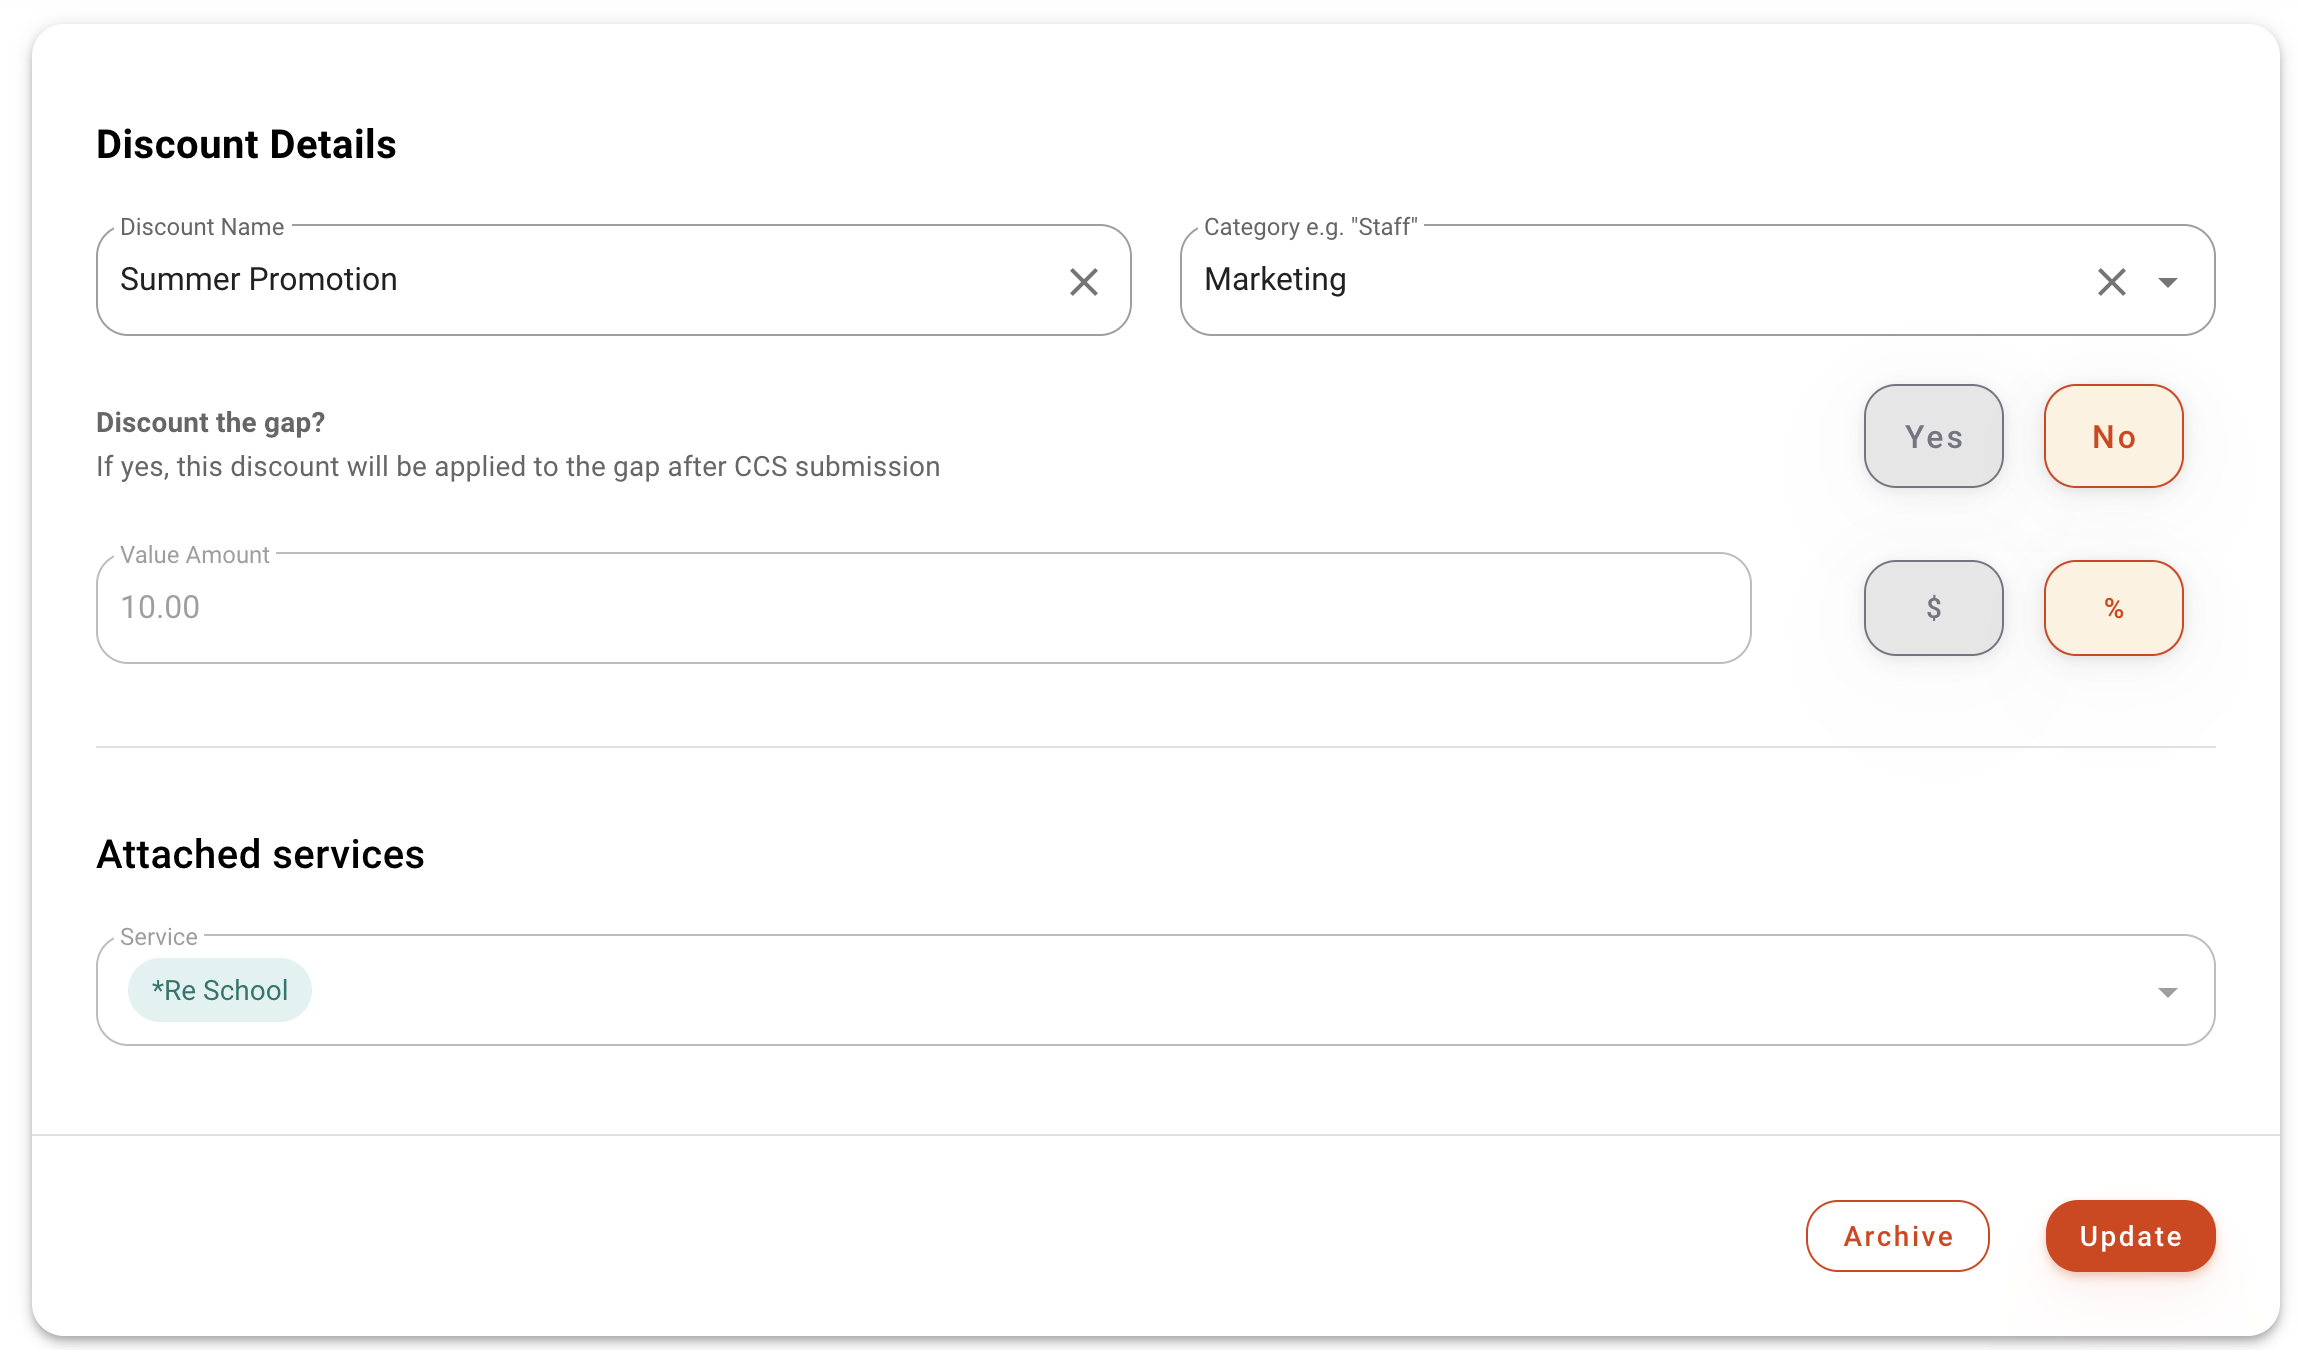Switch value type to dollar amount

1932,608
